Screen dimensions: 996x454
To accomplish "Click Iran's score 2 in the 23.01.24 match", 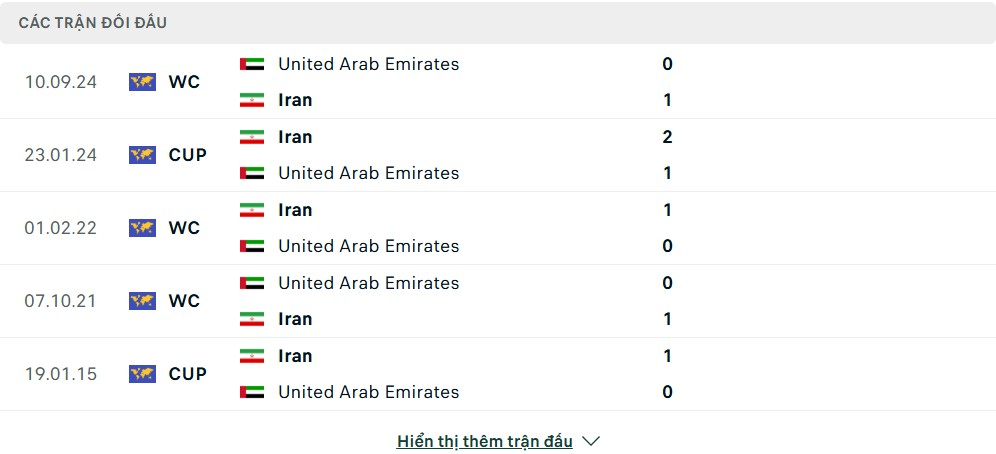I will pos(667,137).
